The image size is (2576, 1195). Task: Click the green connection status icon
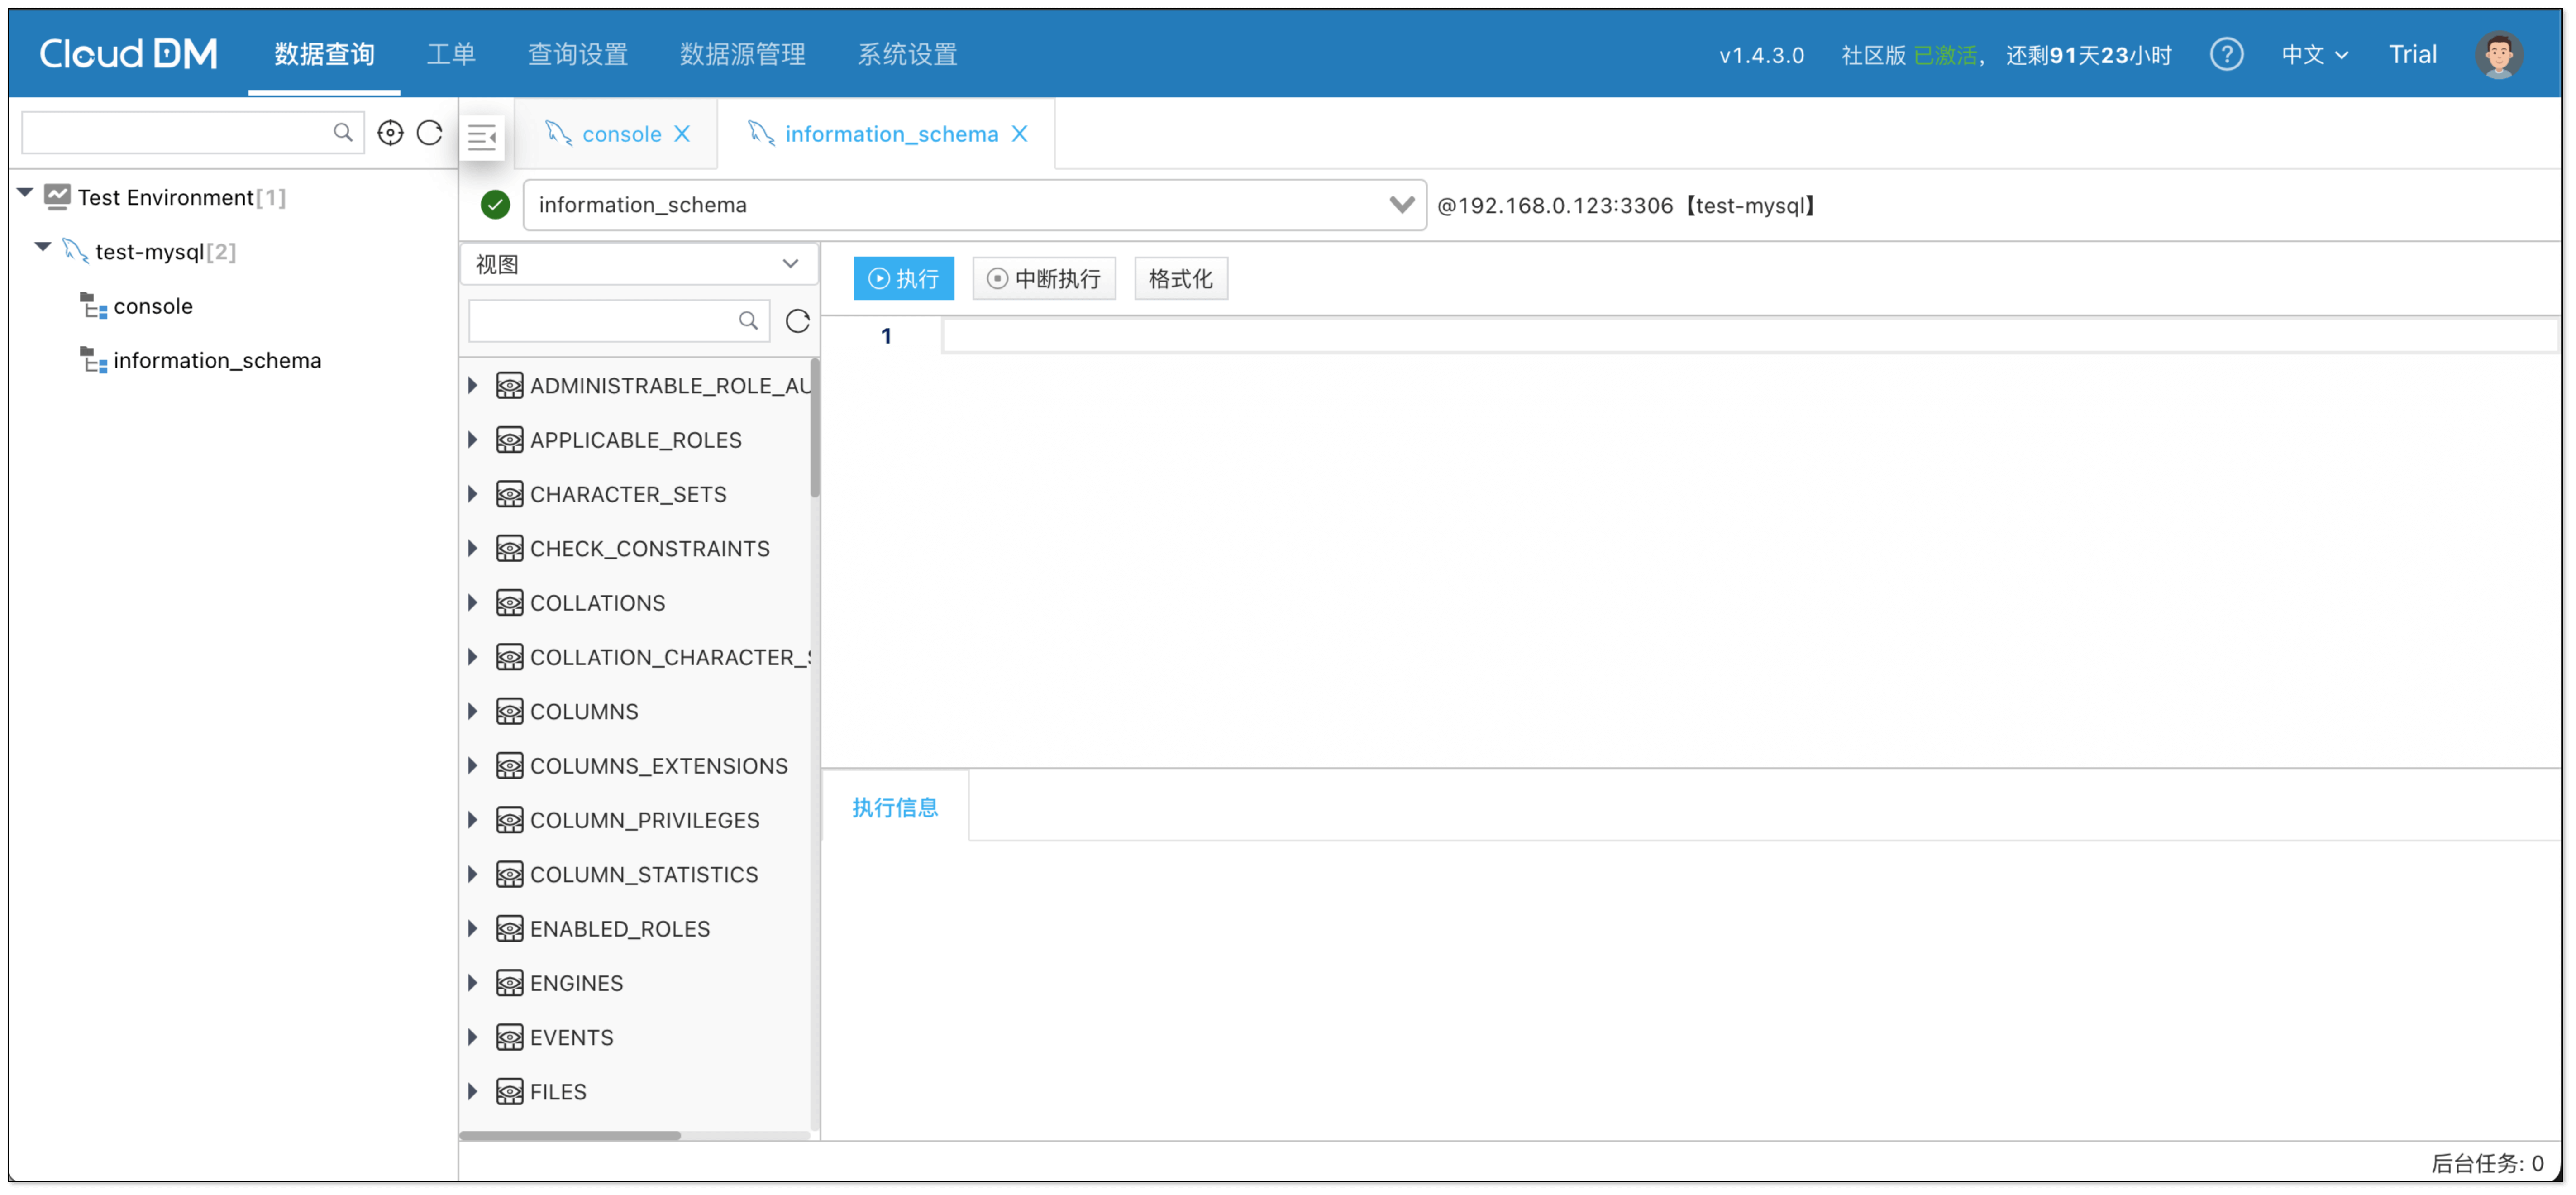495,205
